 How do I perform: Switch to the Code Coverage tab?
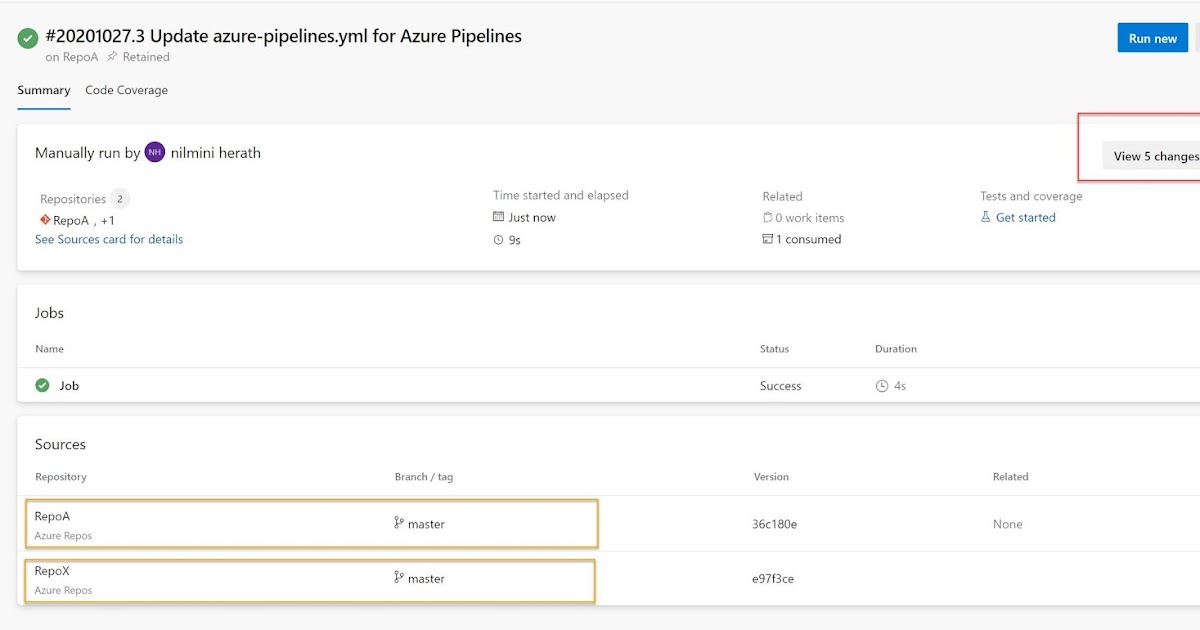click(126, 90)
